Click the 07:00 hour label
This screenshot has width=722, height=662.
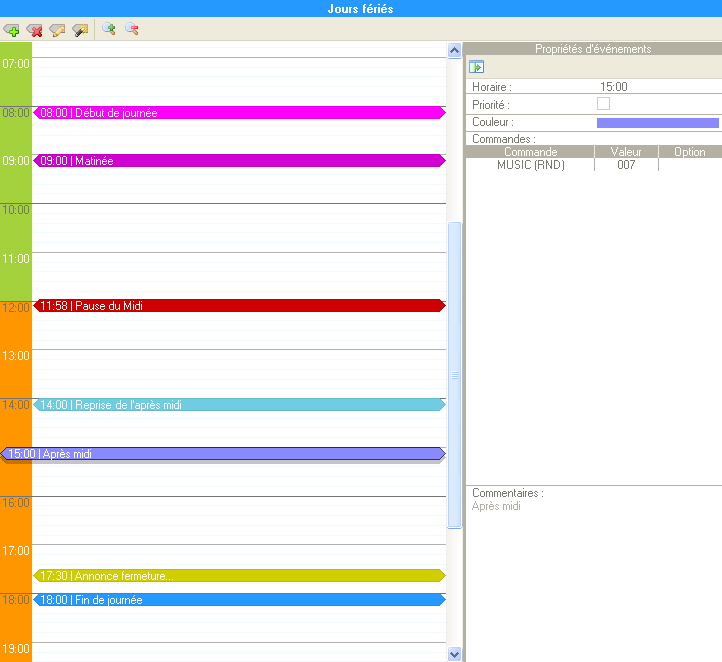(16, 64)
